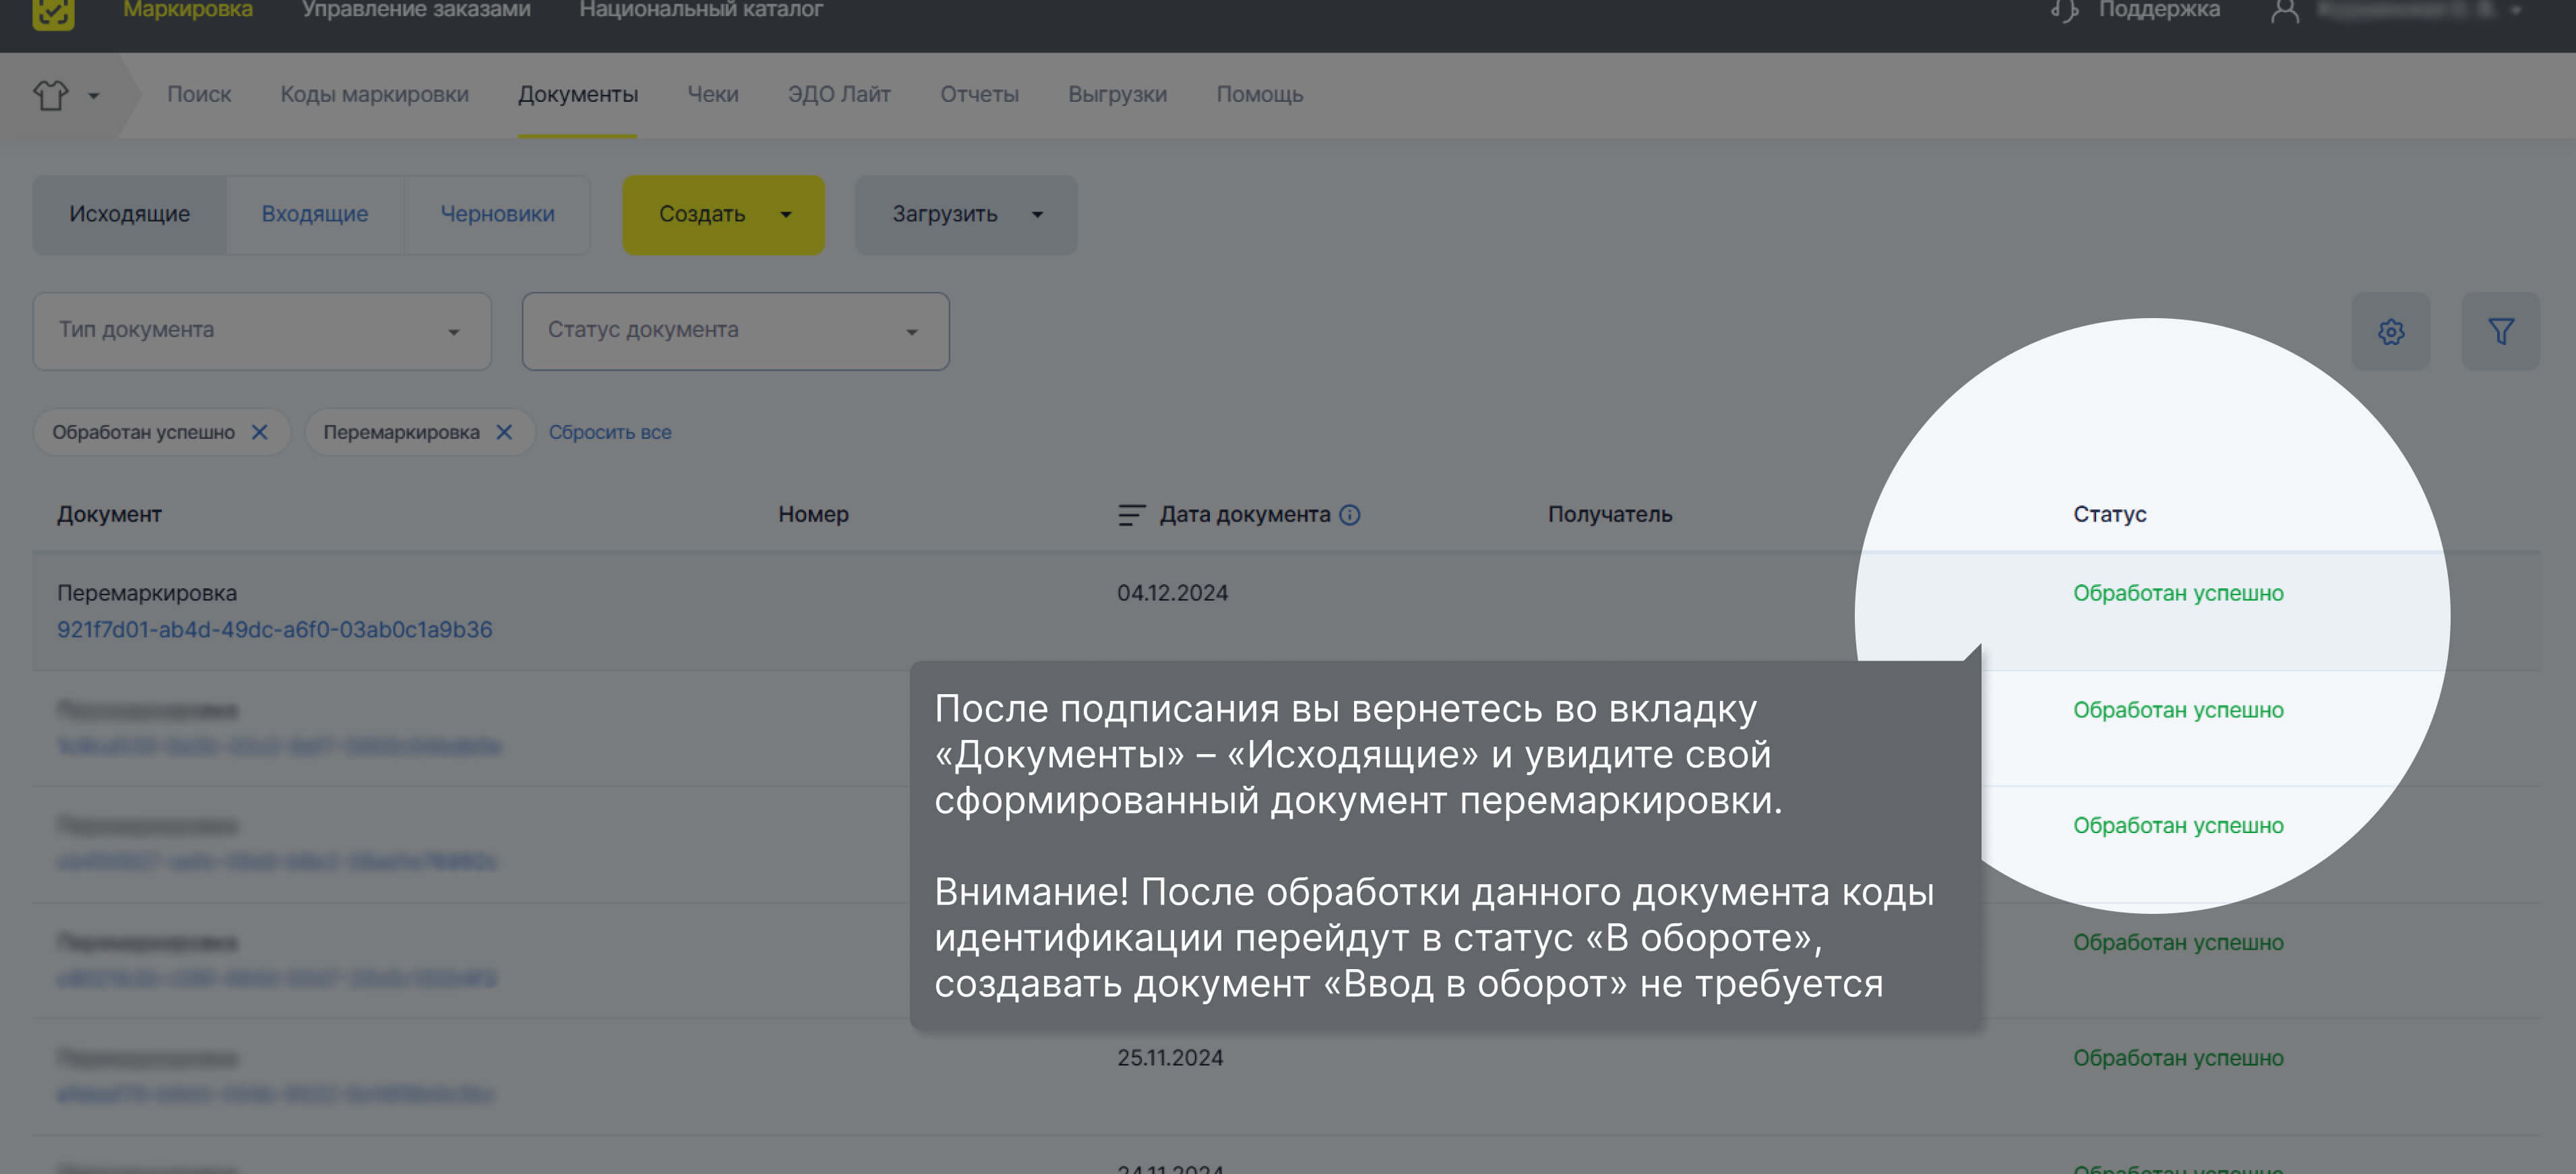Viewport: 2576px width, 1174px height.
Task: Click the info icon next to Дата документа
Action: point(1351,515)
